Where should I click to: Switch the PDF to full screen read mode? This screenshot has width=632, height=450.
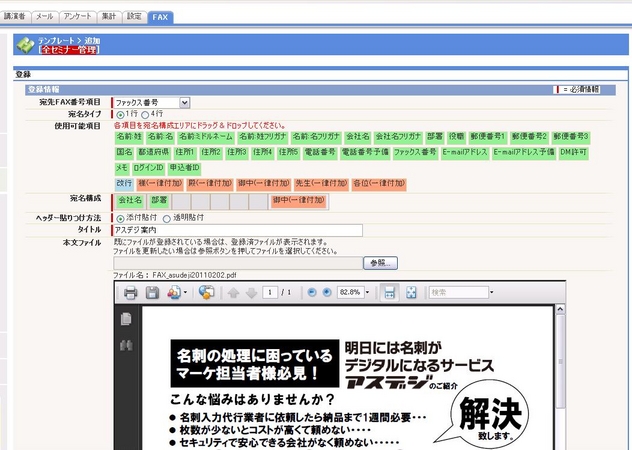click(x=411, y=292)
